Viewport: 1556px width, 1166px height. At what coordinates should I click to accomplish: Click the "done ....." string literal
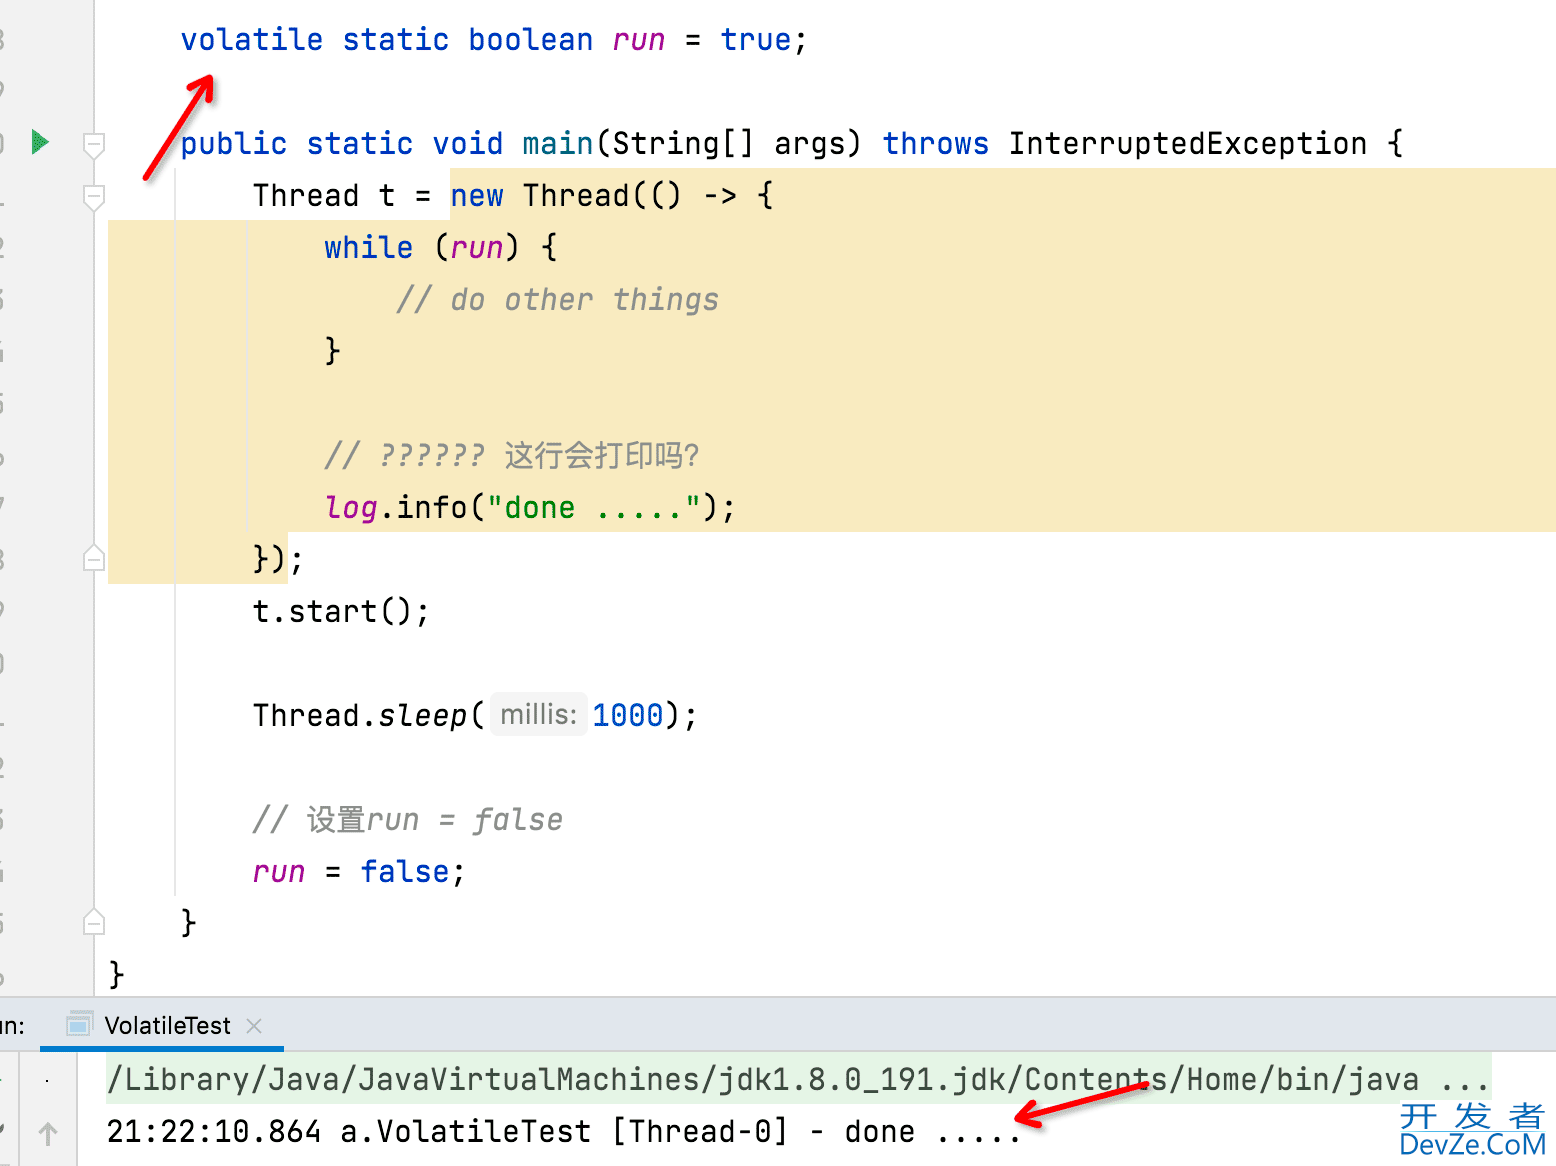[594, 508]
